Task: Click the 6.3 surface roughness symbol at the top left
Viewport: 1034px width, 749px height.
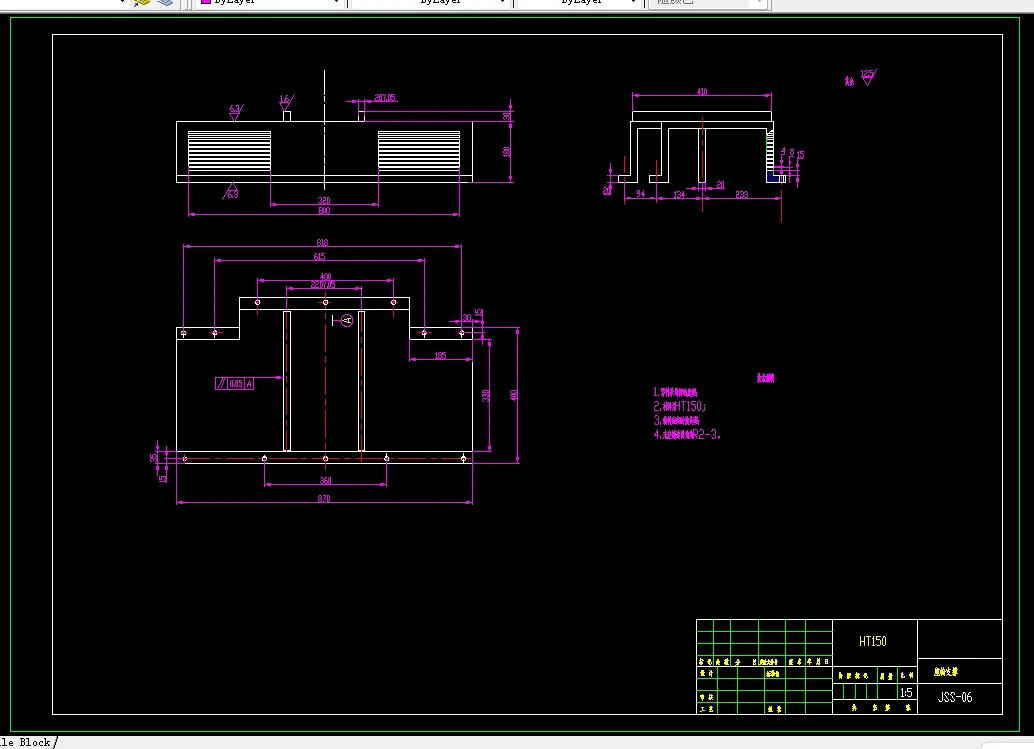Action: [235, 112]
